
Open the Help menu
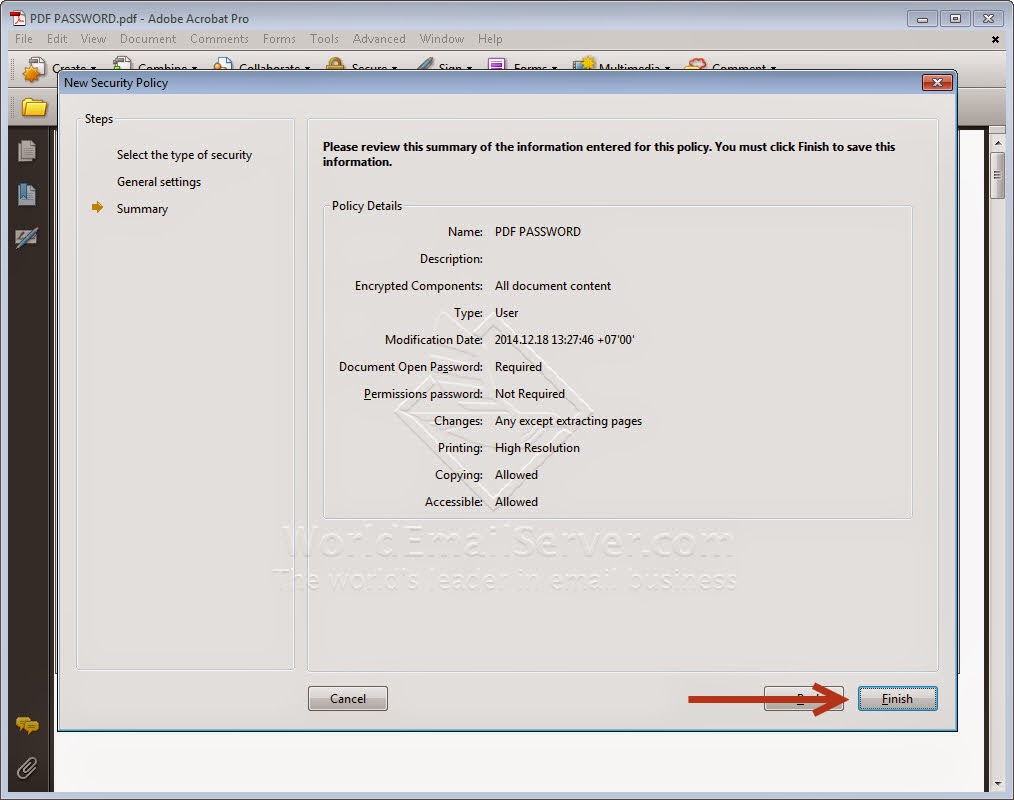[490, 39]
